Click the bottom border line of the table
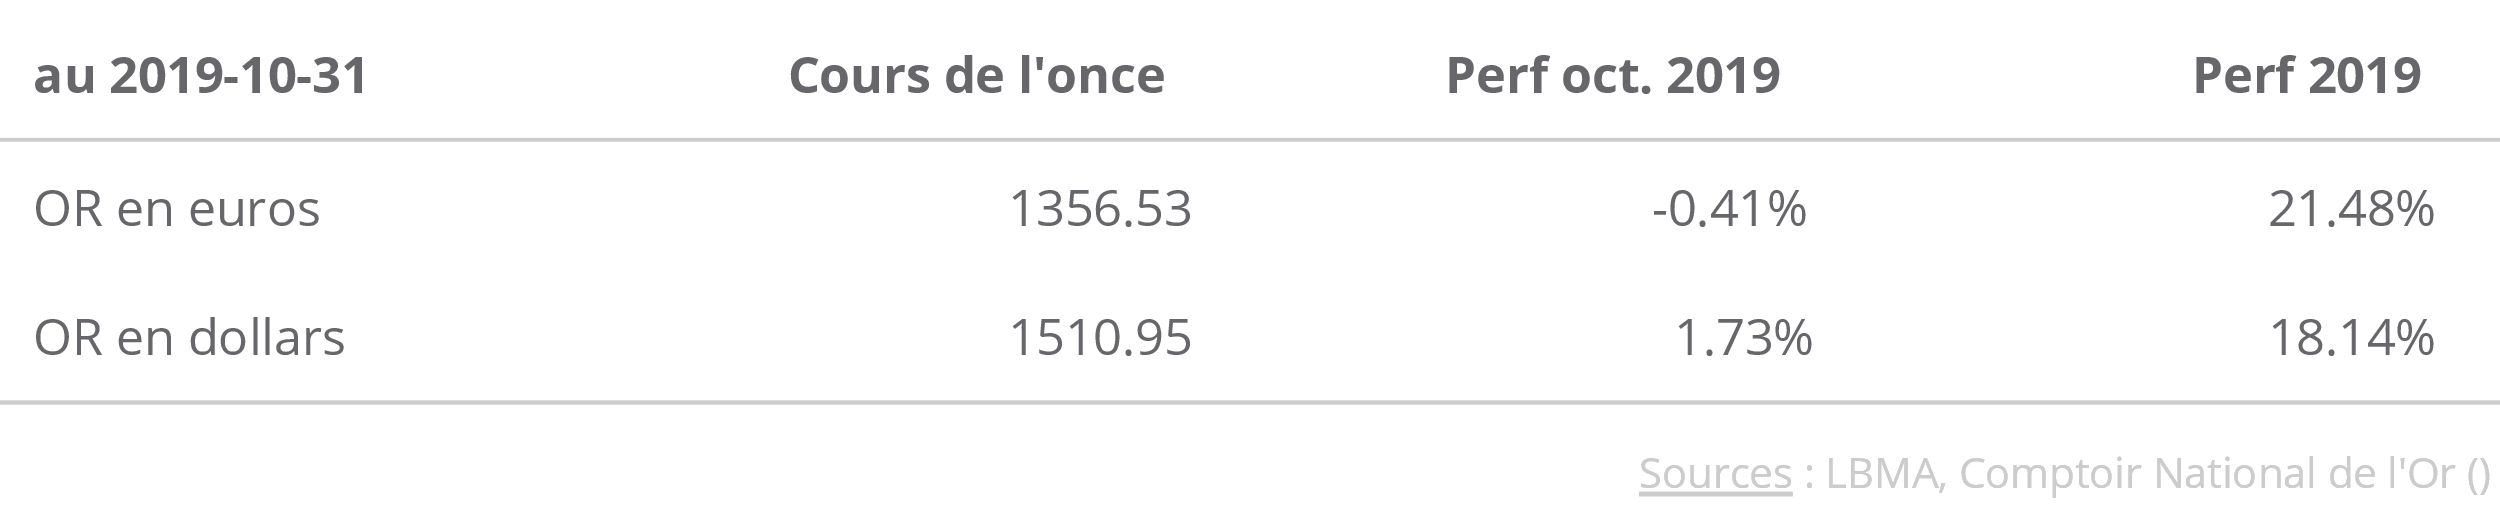The width and height of the screenshot is (2500, 521). [x=1250, y=403]
